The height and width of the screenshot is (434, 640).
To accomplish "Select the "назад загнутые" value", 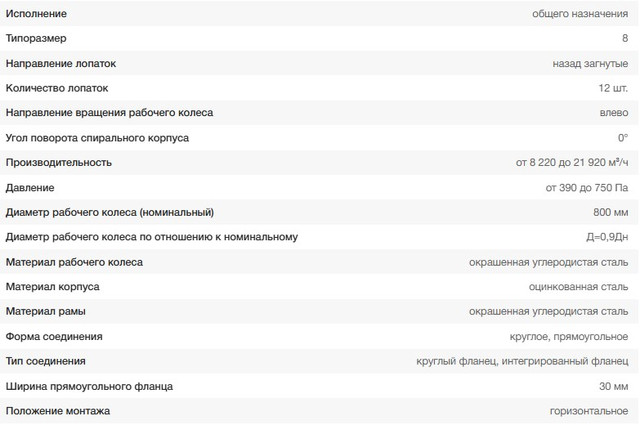I will click(x=590, y=64).
